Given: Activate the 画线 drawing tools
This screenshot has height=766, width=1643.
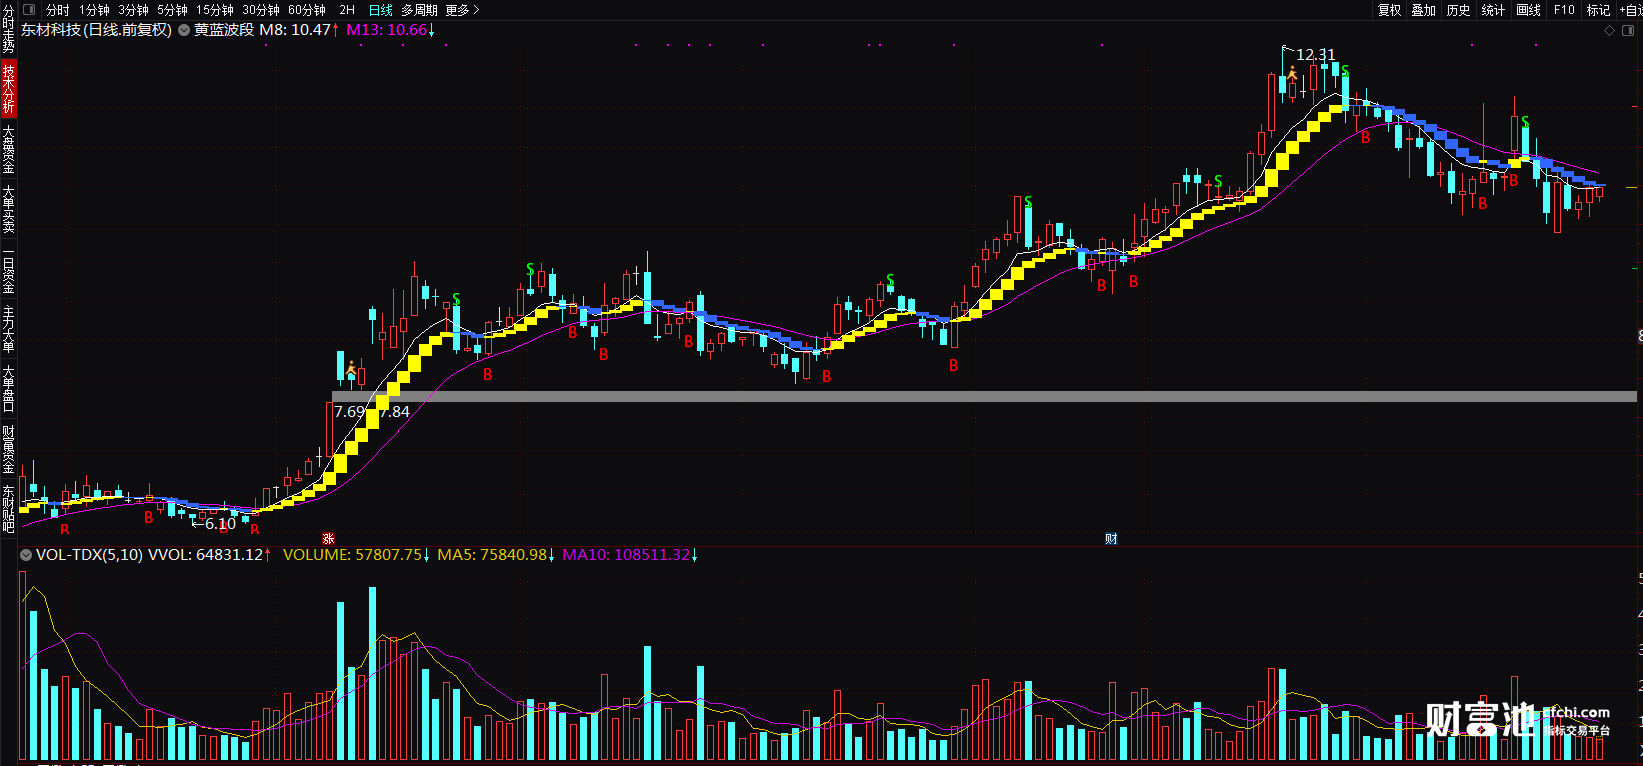Looking at the screenshot, I should click(x=1528, y=10).
